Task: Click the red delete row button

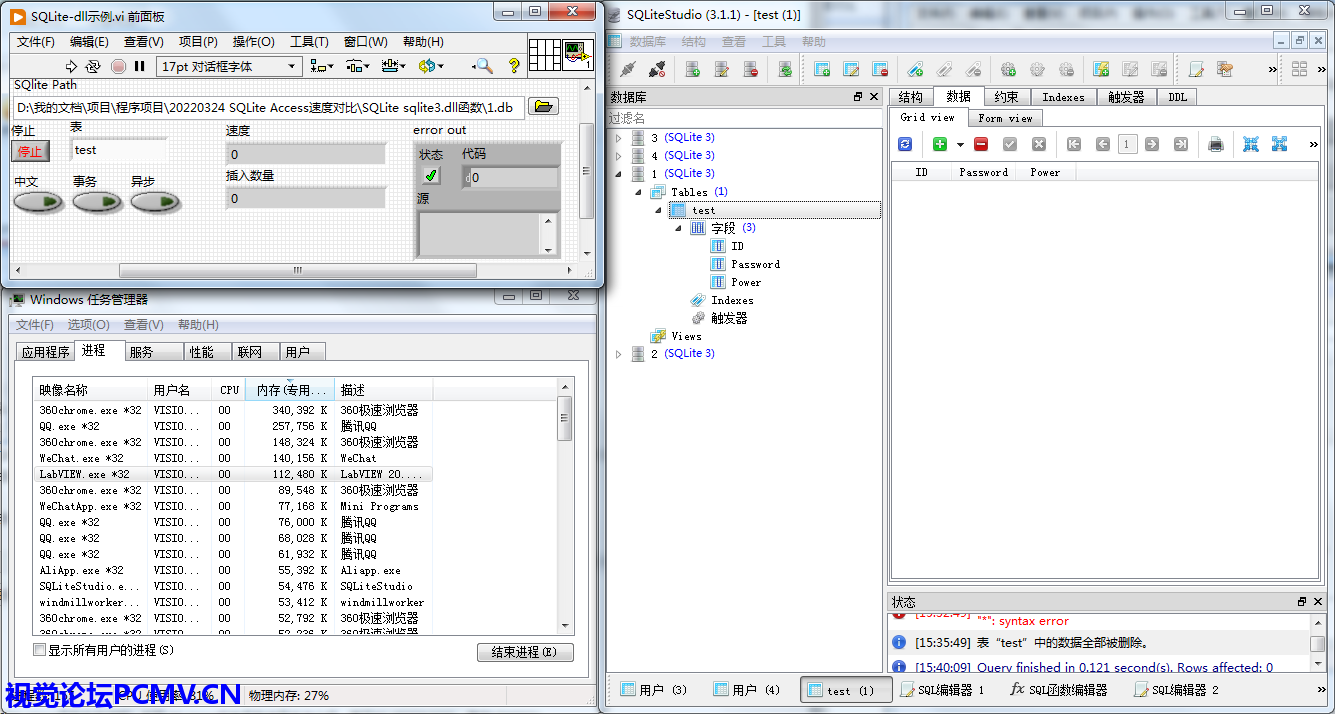Action: [981, 144]
